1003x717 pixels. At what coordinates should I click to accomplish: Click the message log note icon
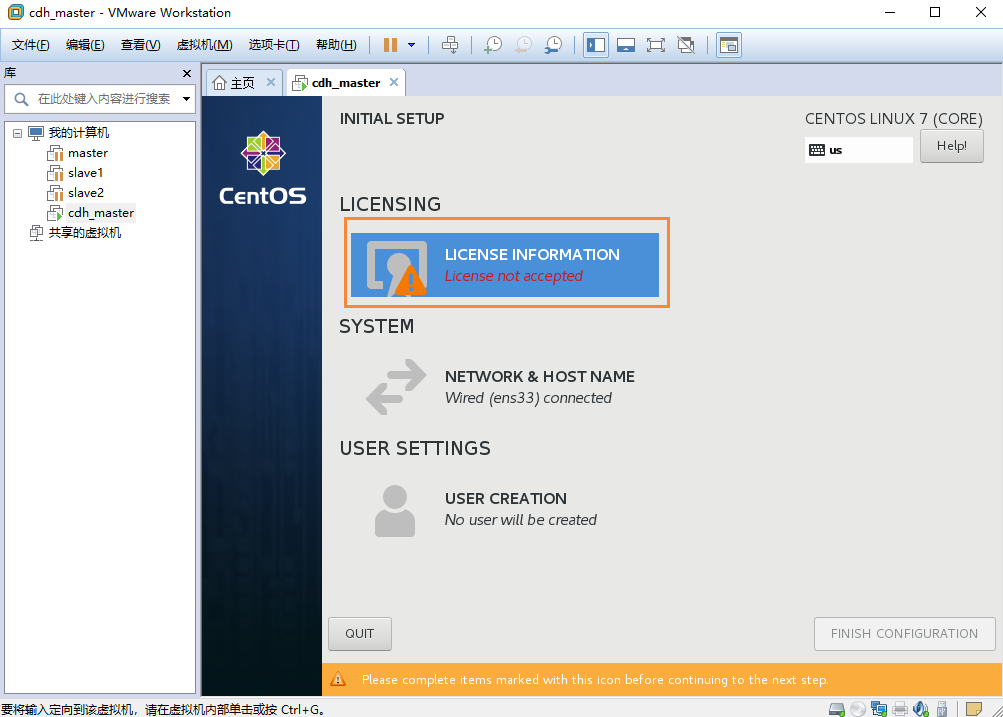point(974,709)
